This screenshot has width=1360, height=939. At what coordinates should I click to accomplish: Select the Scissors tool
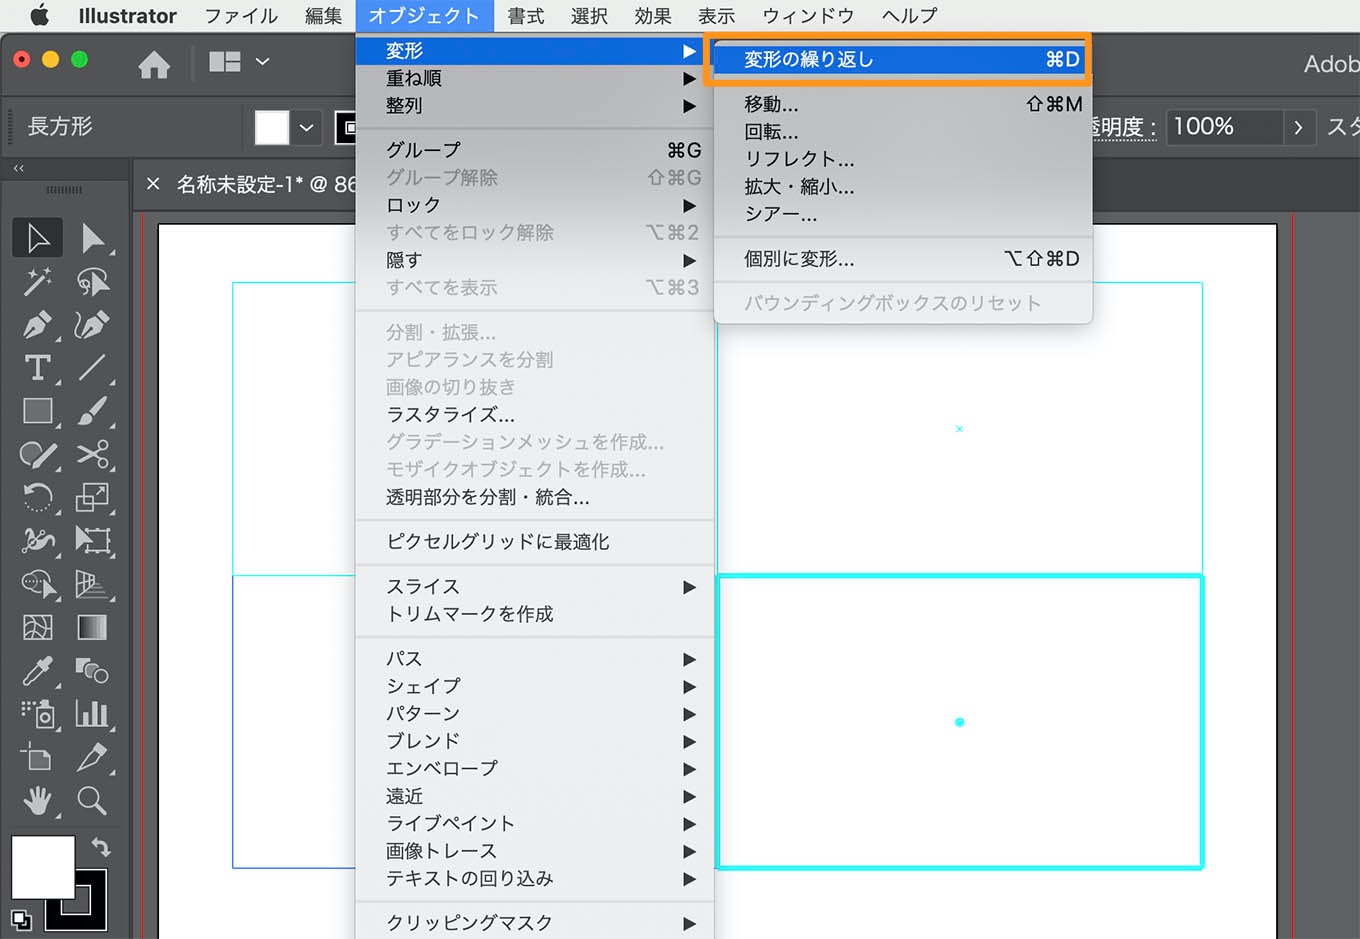(x=93, y=455)
